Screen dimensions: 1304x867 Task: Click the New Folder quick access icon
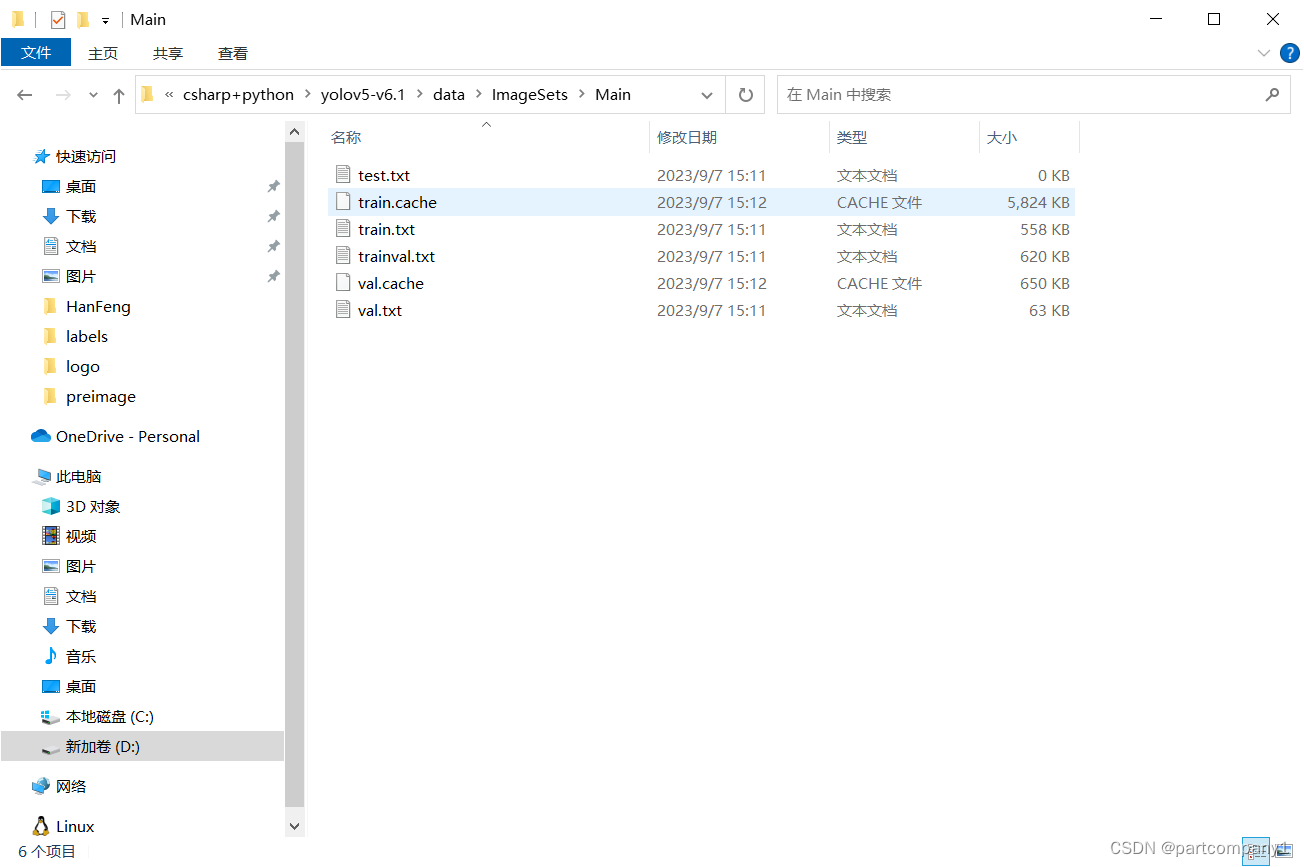coord(83,19)
